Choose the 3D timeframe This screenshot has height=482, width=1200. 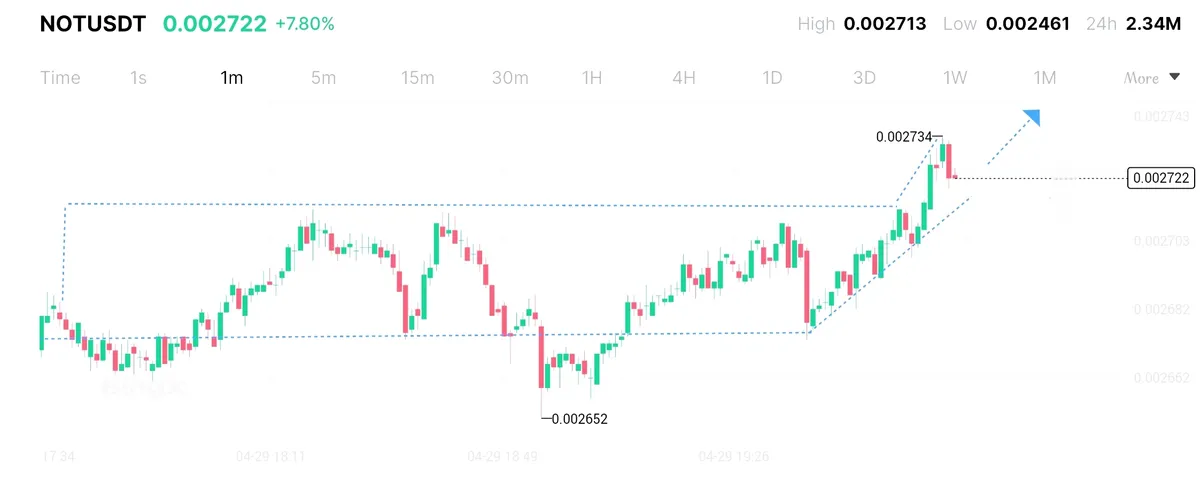pyautogui.click(x=864, y=78)
